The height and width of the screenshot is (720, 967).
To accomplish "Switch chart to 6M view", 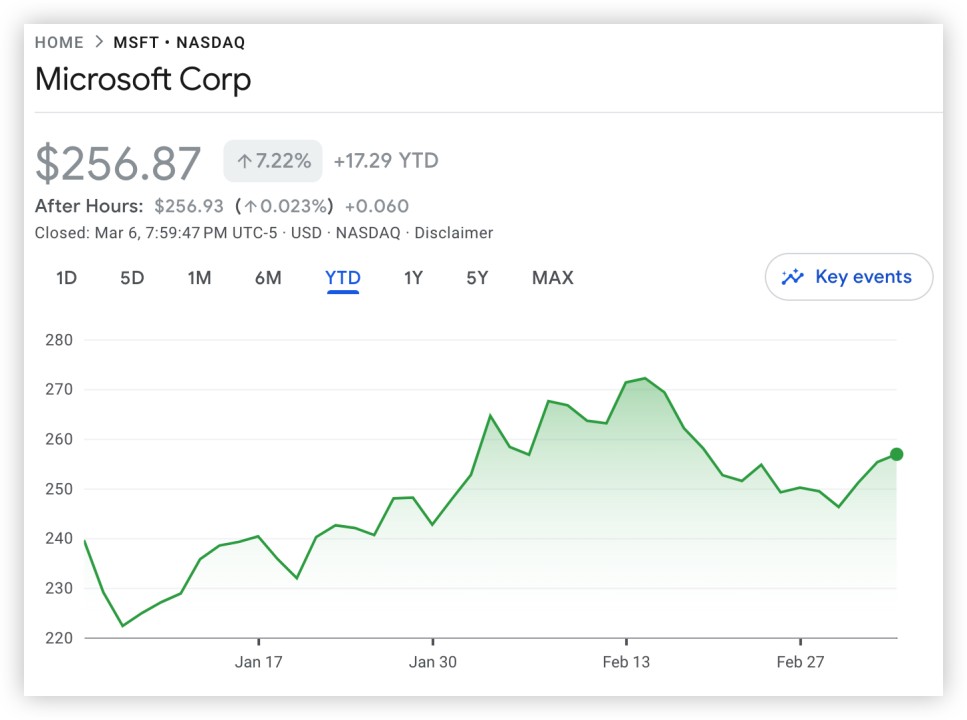I will (x=268, y=278).
